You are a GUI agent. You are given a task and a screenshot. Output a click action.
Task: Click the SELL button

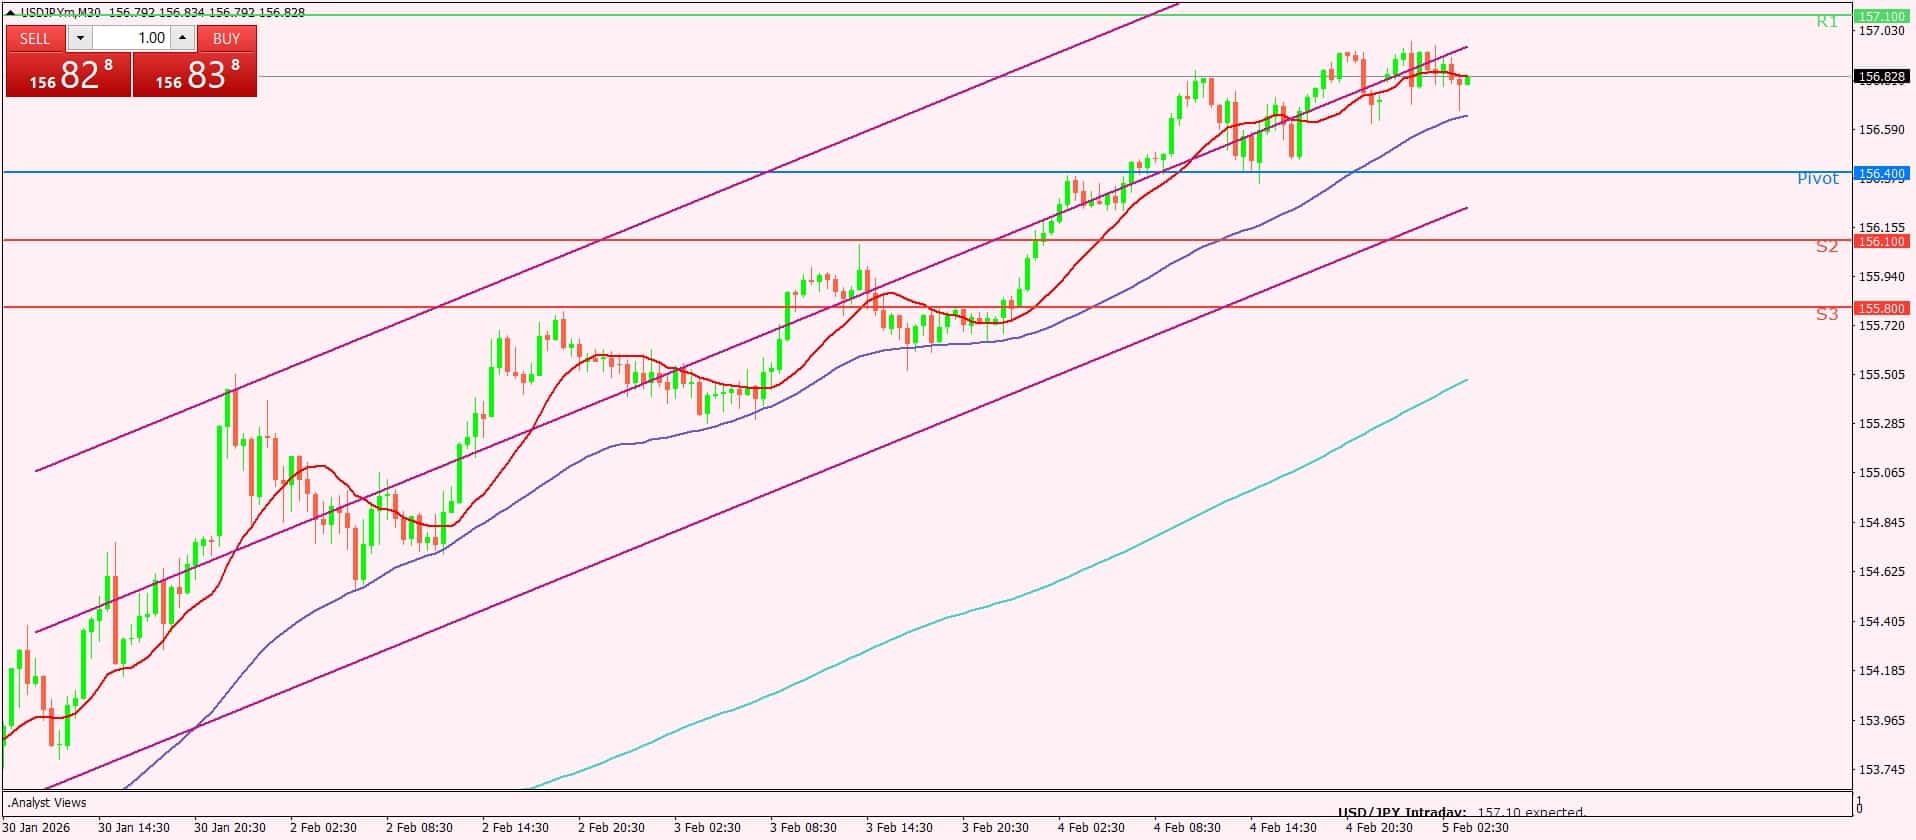tap(35, 38)
